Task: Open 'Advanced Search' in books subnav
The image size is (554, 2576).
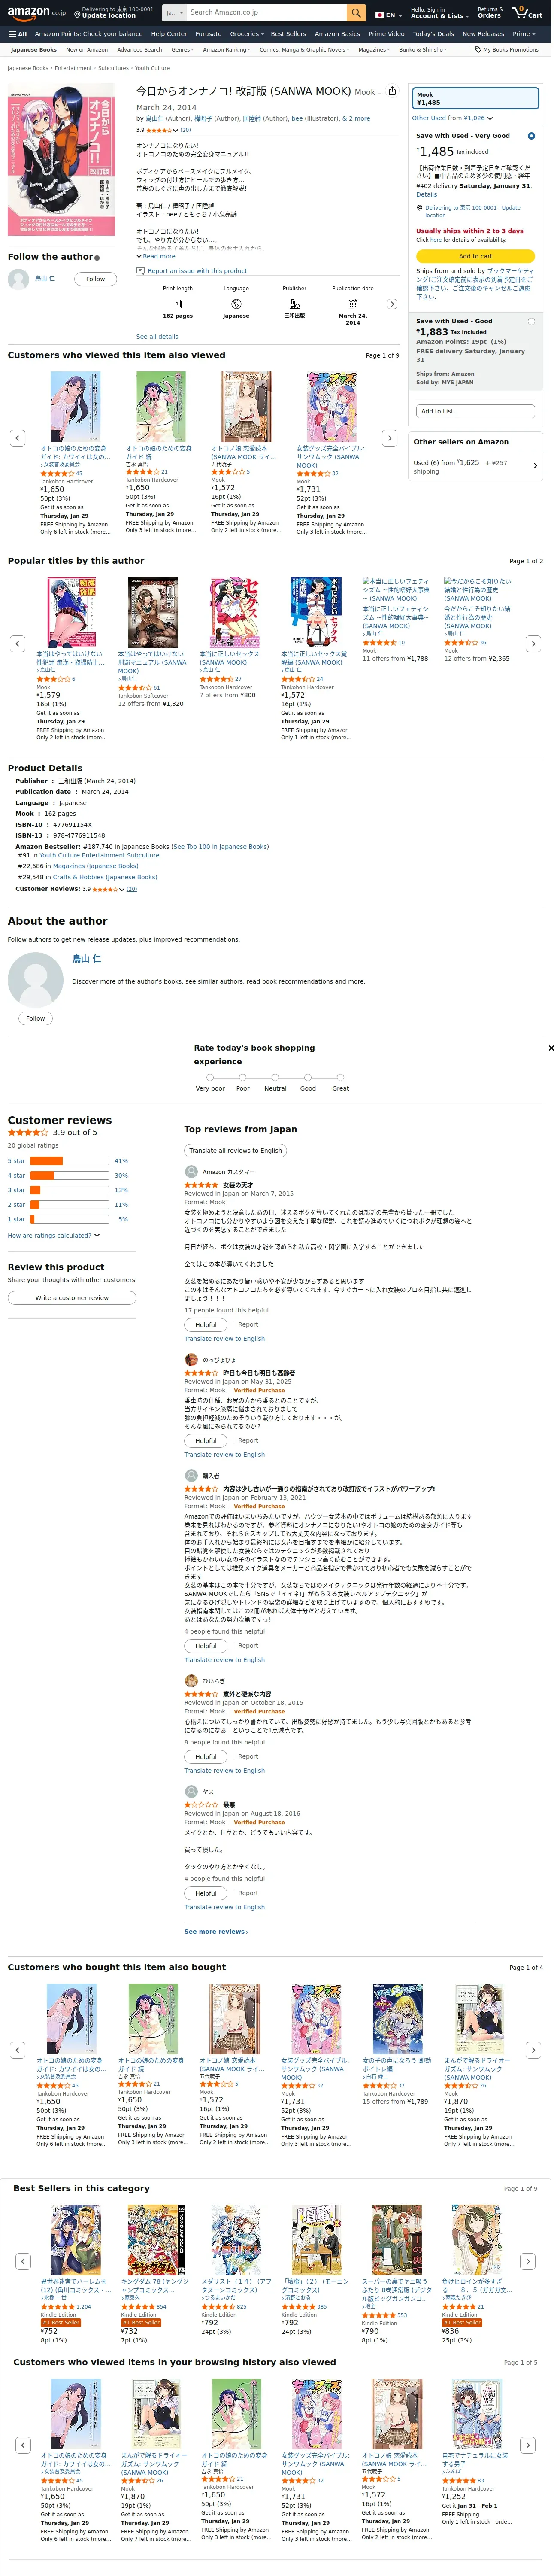Action: tap(139, 49)
